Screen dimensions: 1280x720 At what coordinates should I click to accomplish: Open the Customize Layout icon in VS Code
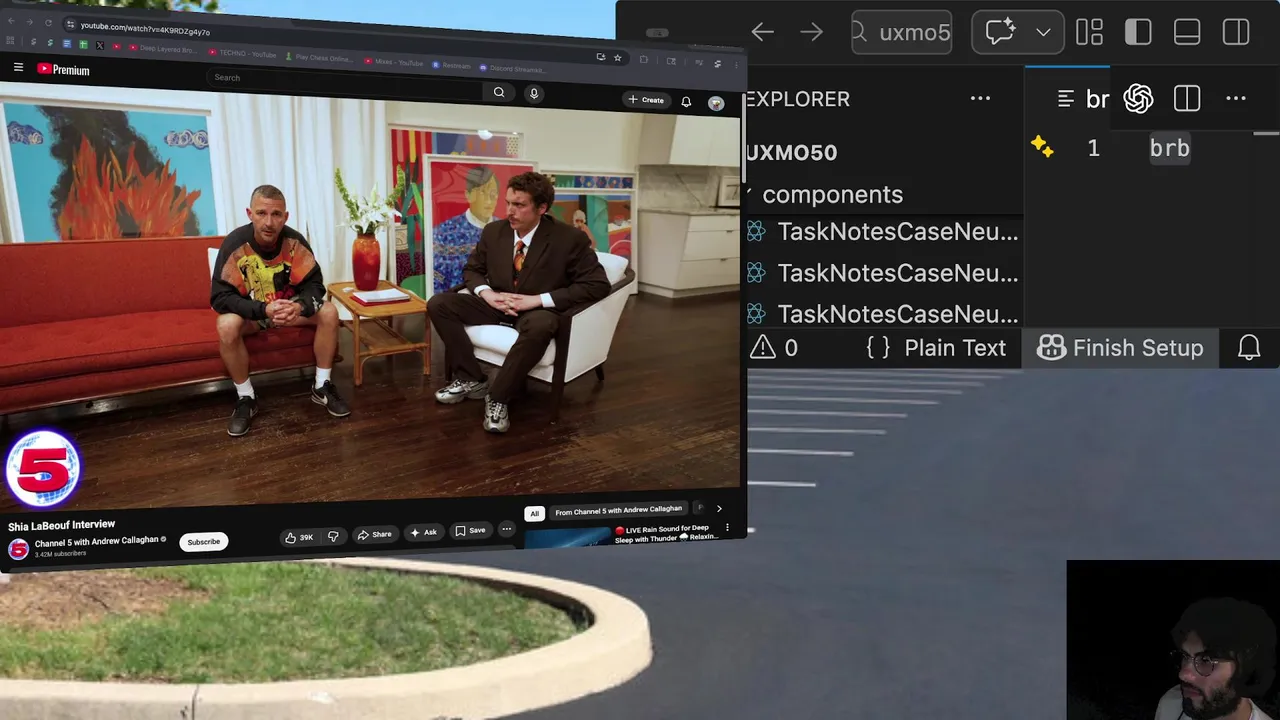pyautogui.click(x=1089, y=32)
